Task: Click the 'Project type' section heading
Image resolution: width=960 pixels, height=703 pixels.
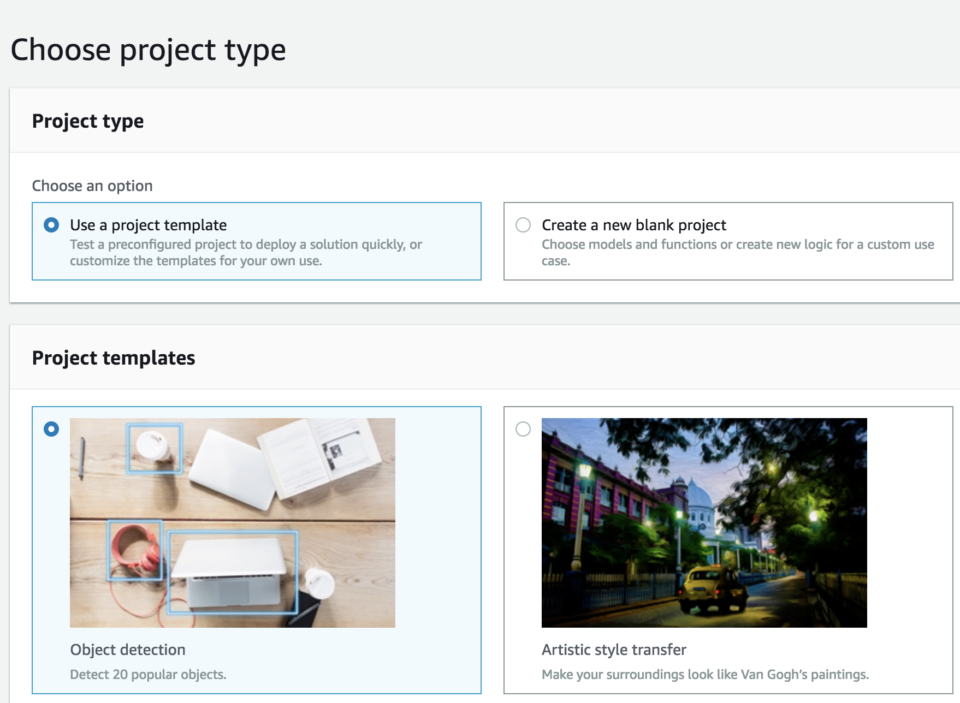Action: pos(88,121)
